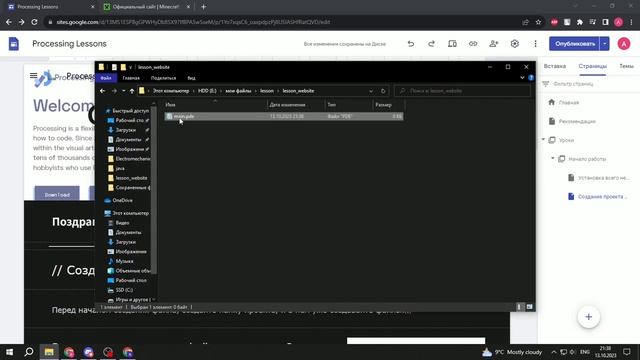Click the refresh icon in the address bar
The height and width of the screenshot is (360, 640).
383,91
